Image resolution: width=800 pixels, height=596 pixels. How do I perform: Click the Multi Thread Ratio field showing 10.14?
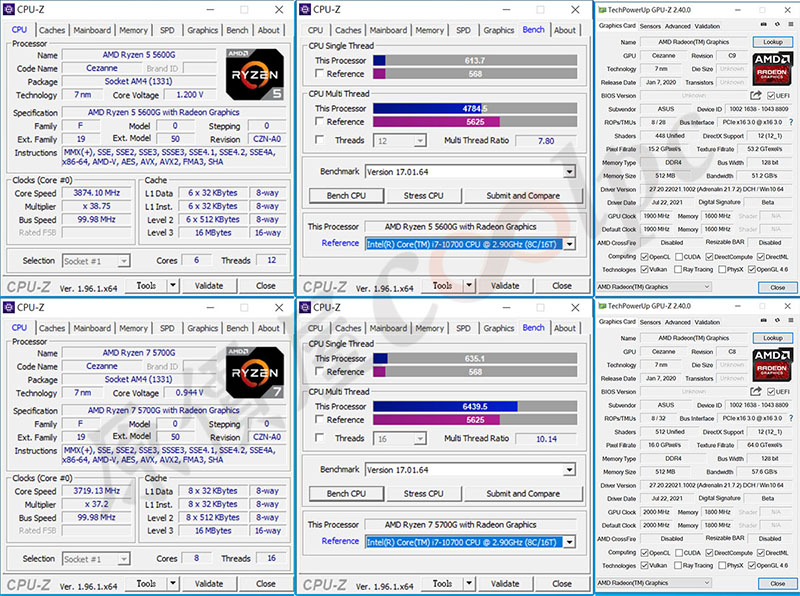coord(546,439)
